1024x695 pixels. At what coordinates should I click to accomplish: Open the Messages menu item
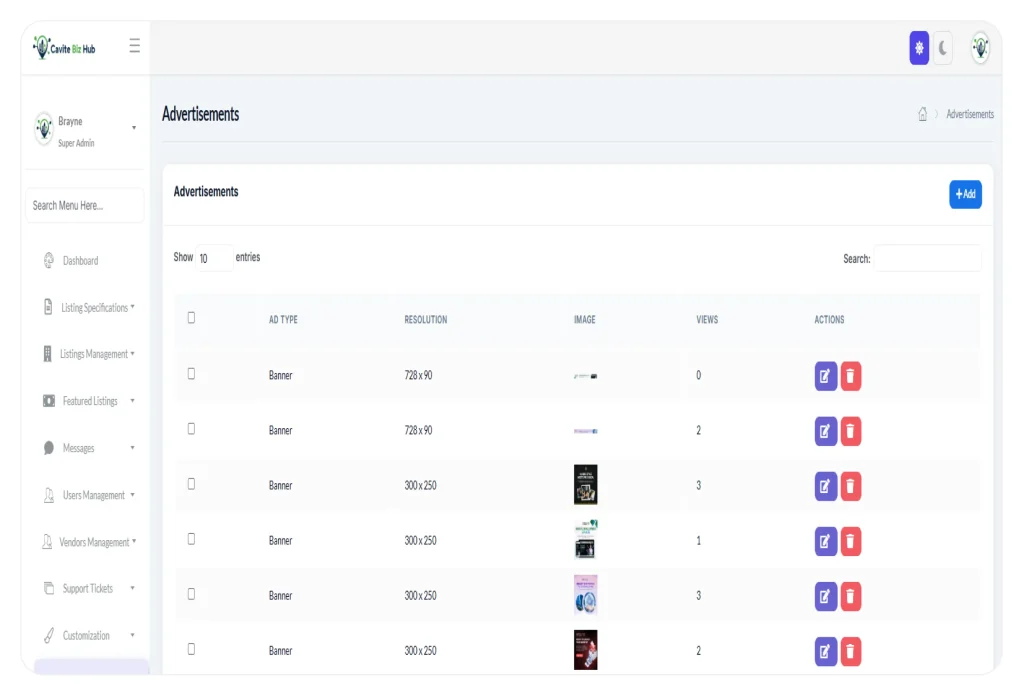click(x=89, y=448)
